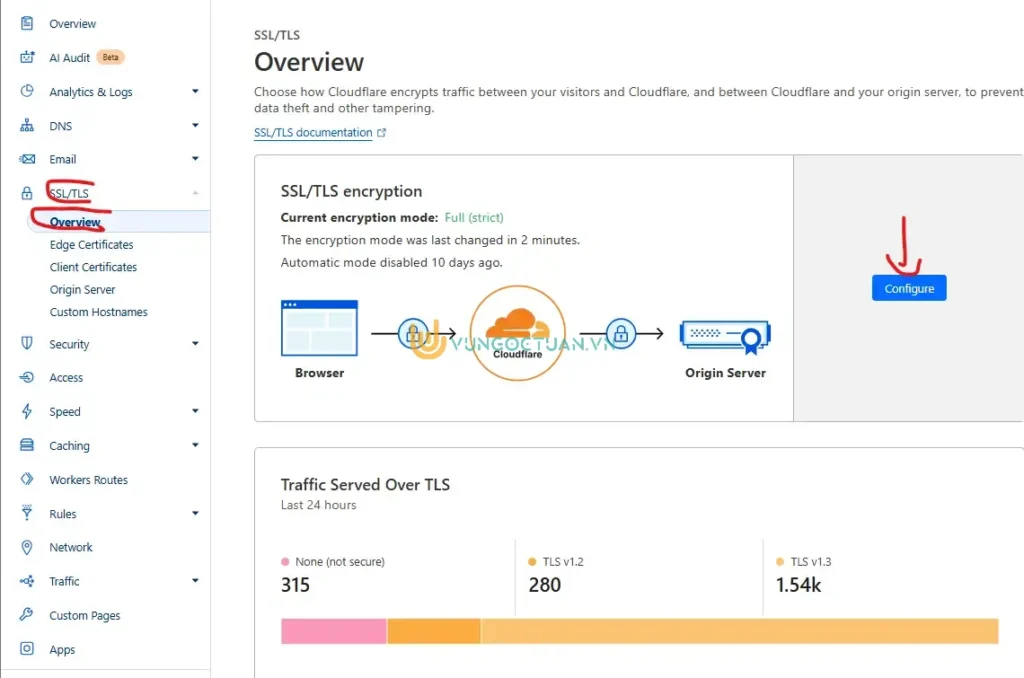Click the 'Last 24 hours' subtitle
This screenshot has height=678, width=1024.
coord(319,505)
